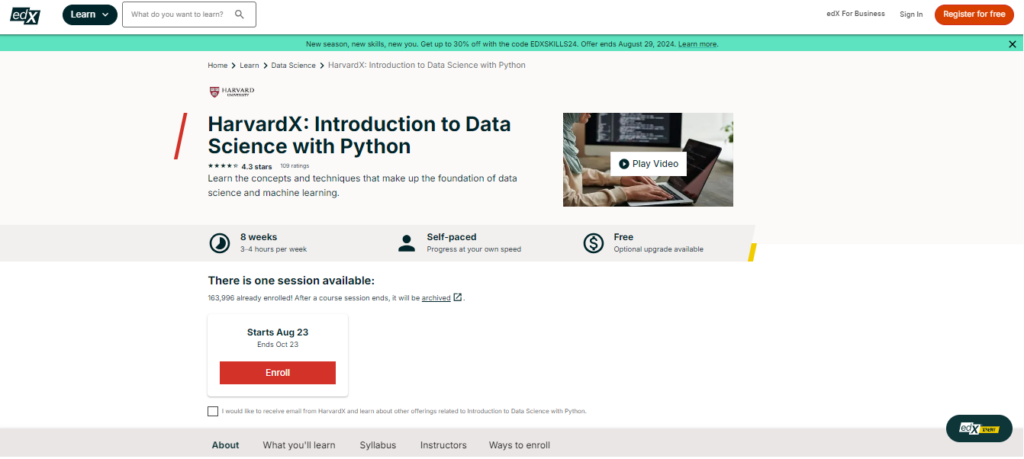Open the Learn more link in promo banner

(697, 44)
